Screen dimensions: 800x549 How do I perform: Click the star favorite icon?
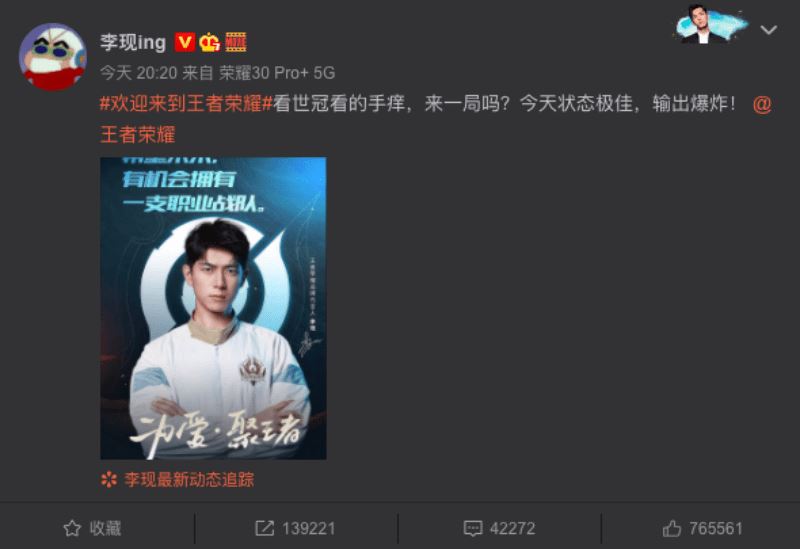(x=72, y=528)
